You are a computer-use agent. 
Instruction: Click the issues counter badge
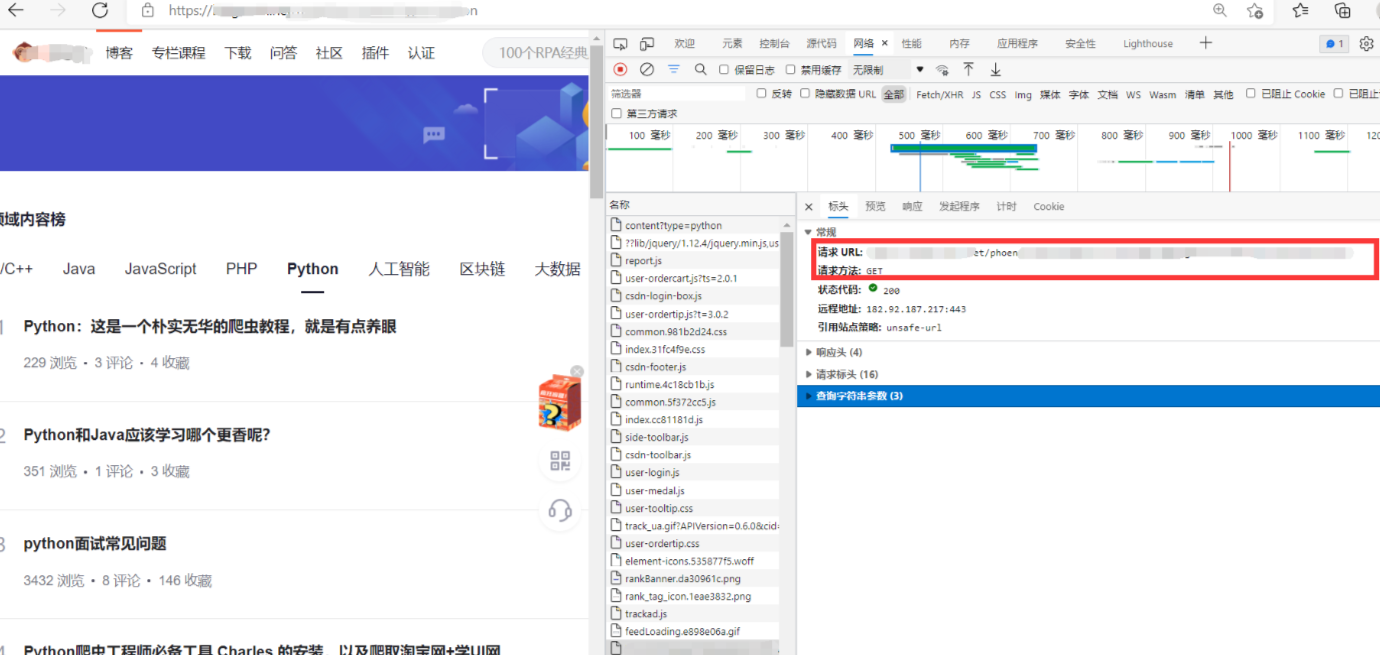click(x=1334, y=44)
